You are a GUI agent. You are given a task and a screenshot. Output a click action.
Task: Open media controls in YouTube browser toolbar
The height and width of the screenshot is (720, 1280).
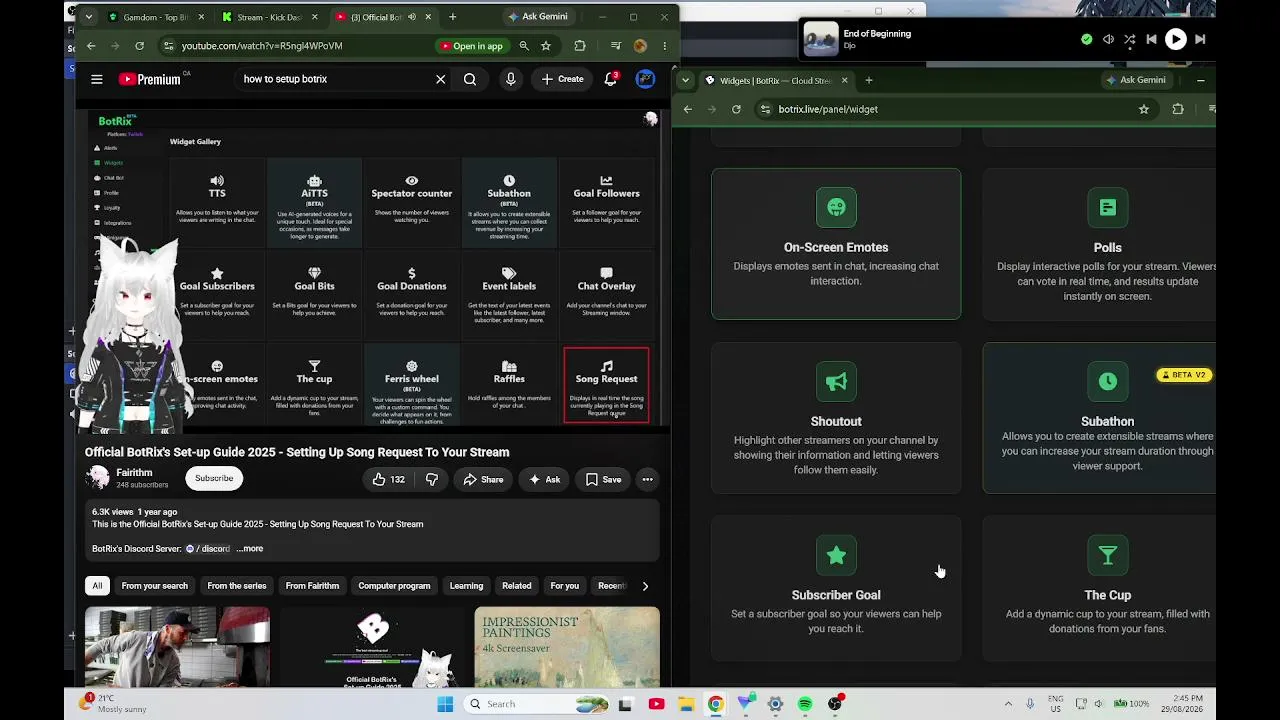pyautogui.click(x=614, y=46)
